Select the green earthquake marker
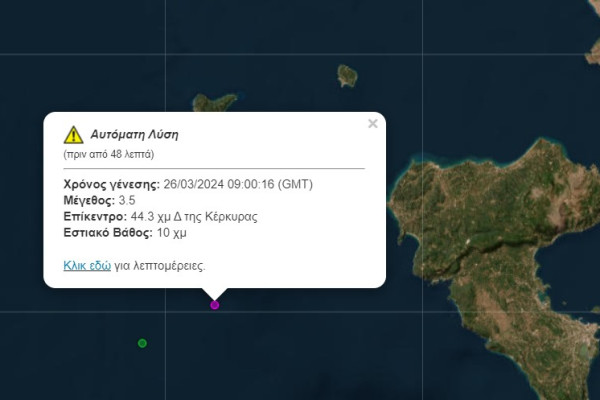This screenshot has height=400, width=600. tap(142, 343)
